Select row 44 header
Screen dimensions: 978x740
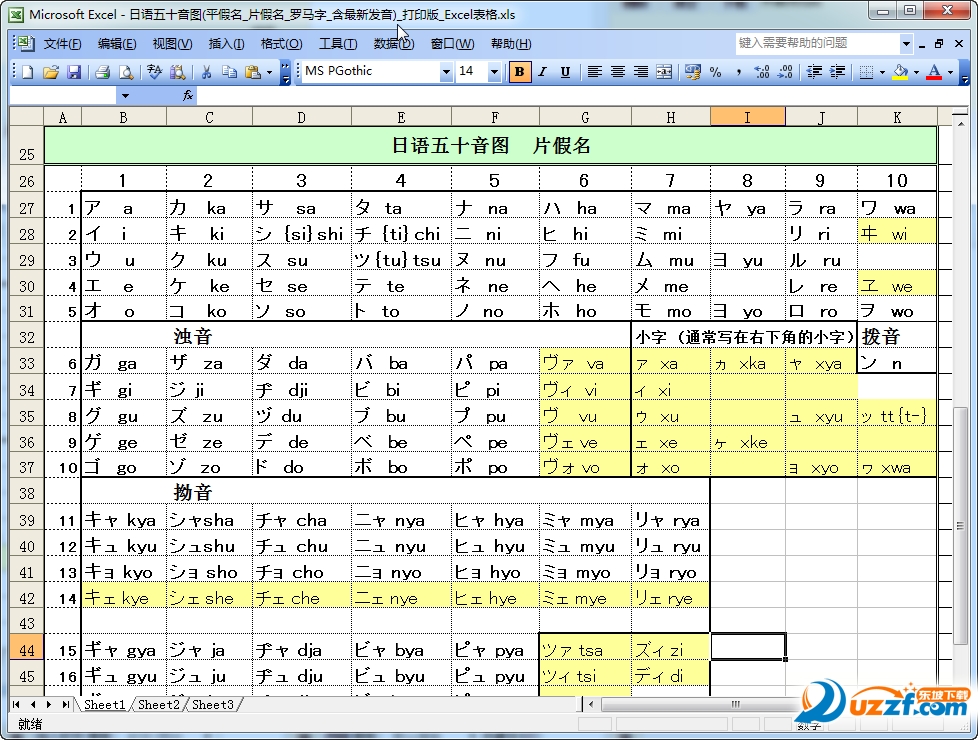(26, 650)
